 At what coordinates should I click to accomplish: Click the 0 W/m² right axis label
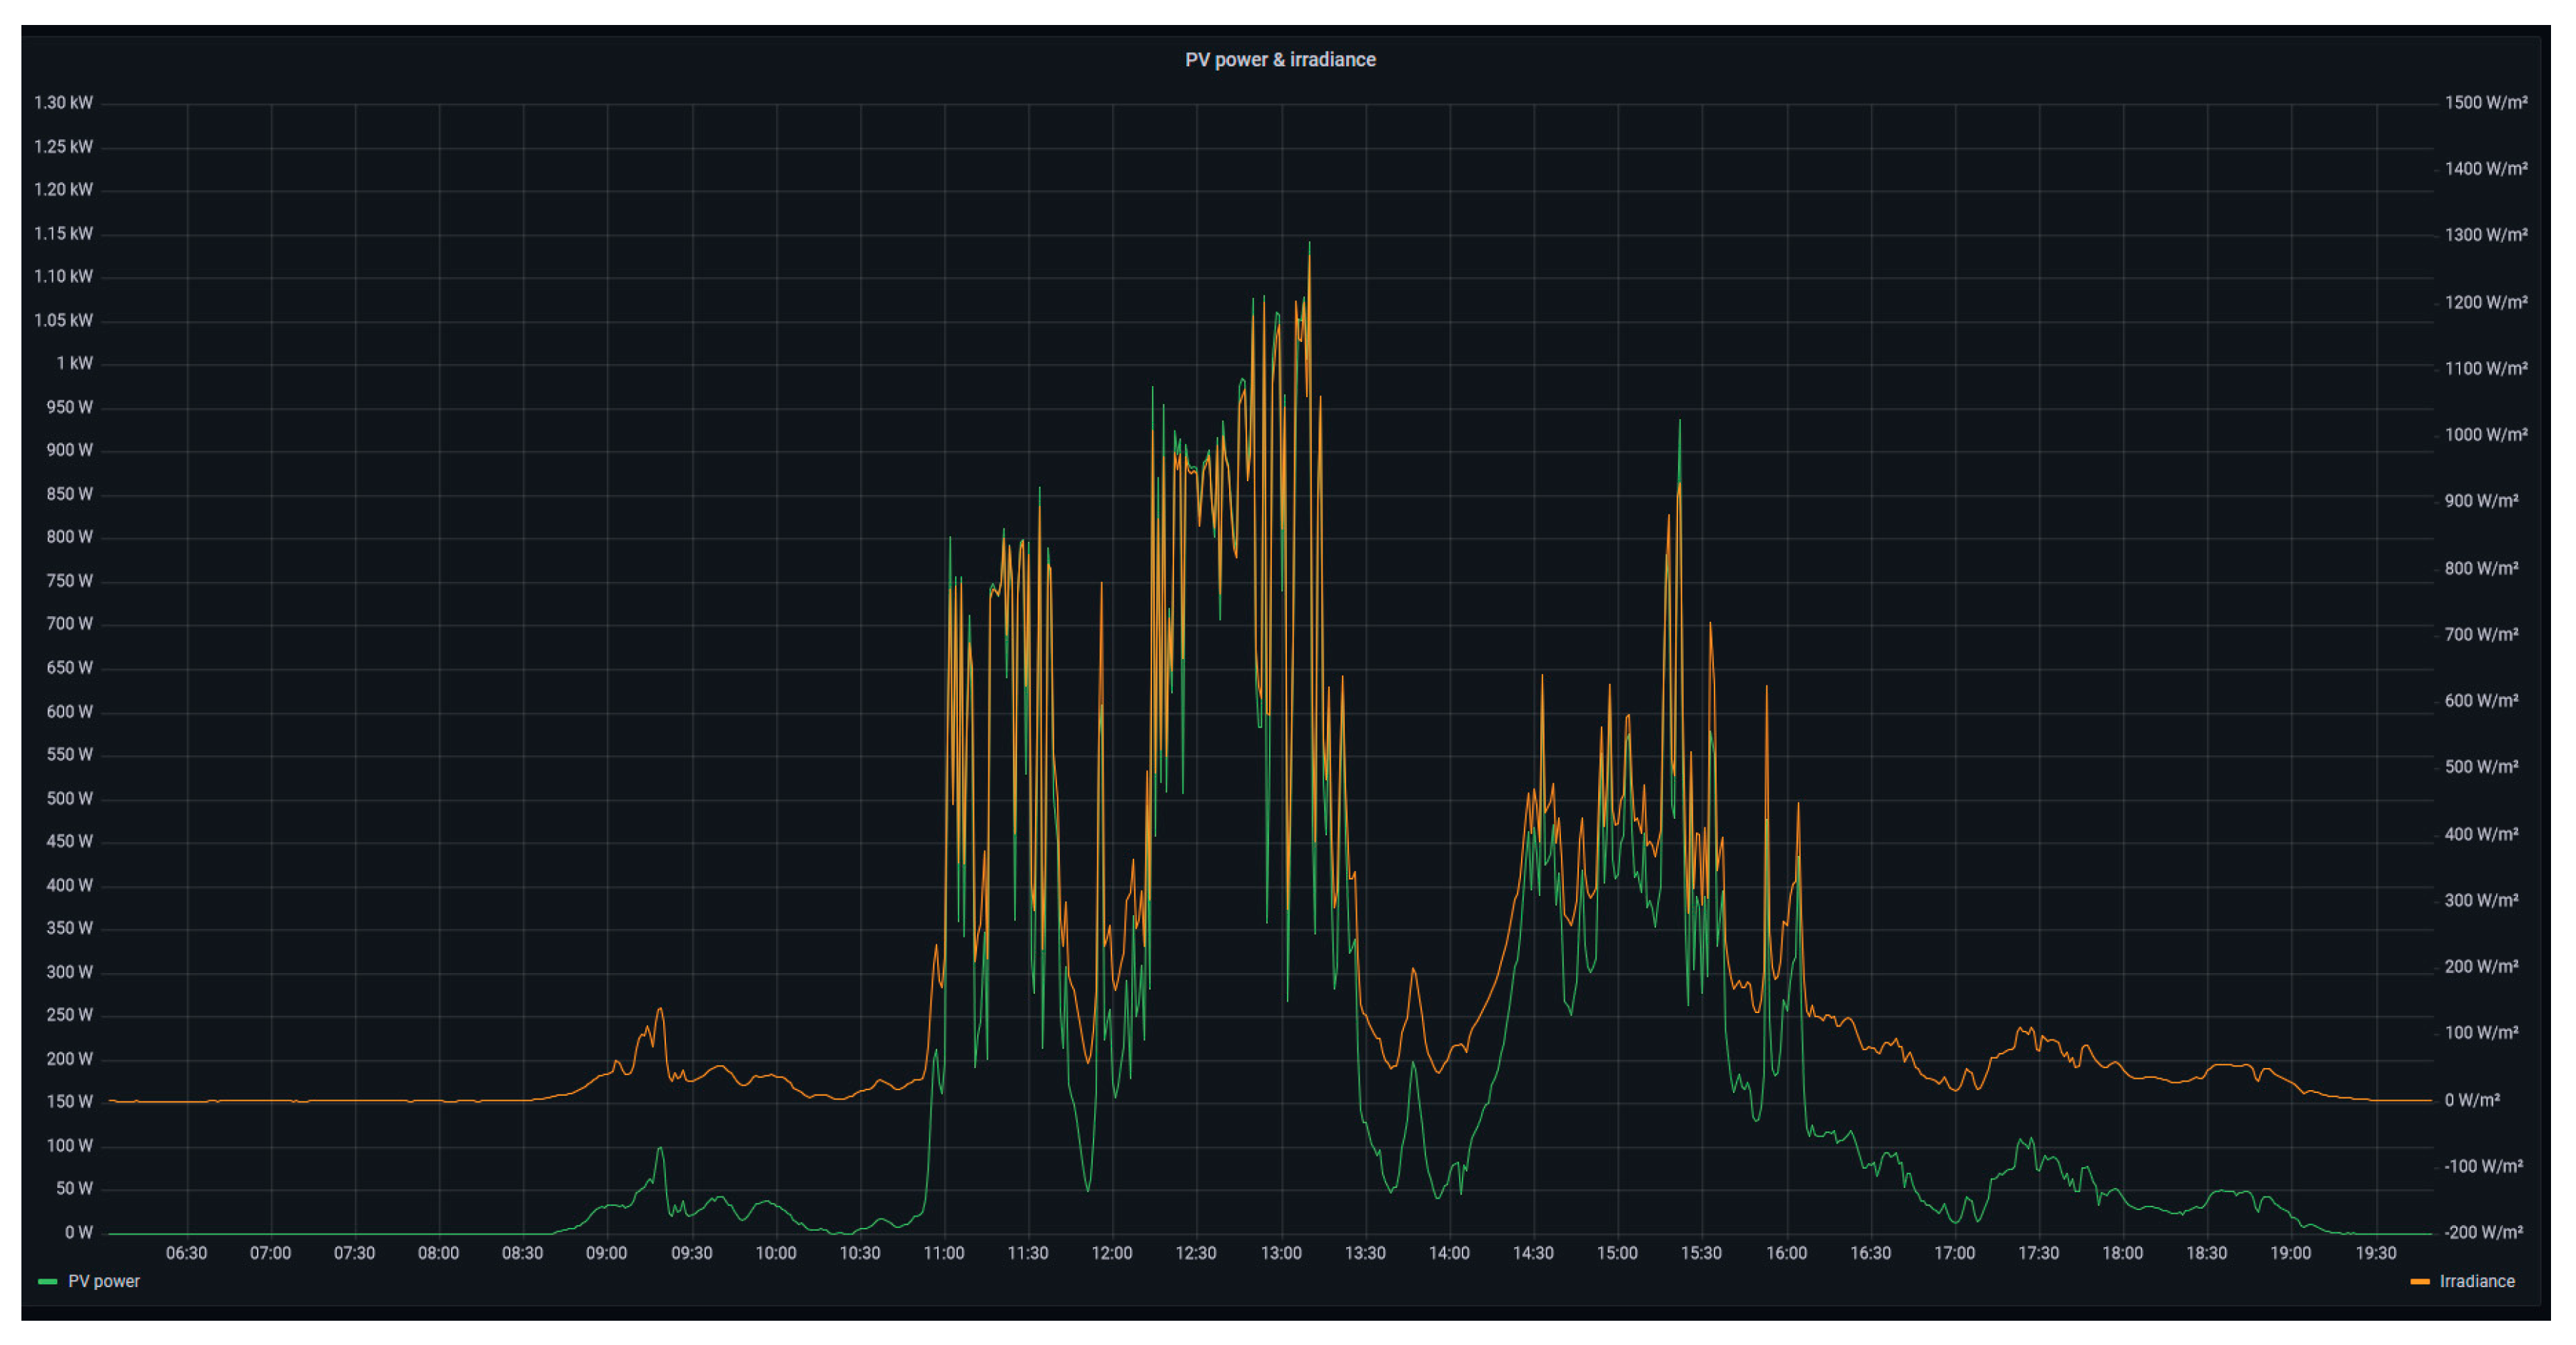[2471, 1100]
